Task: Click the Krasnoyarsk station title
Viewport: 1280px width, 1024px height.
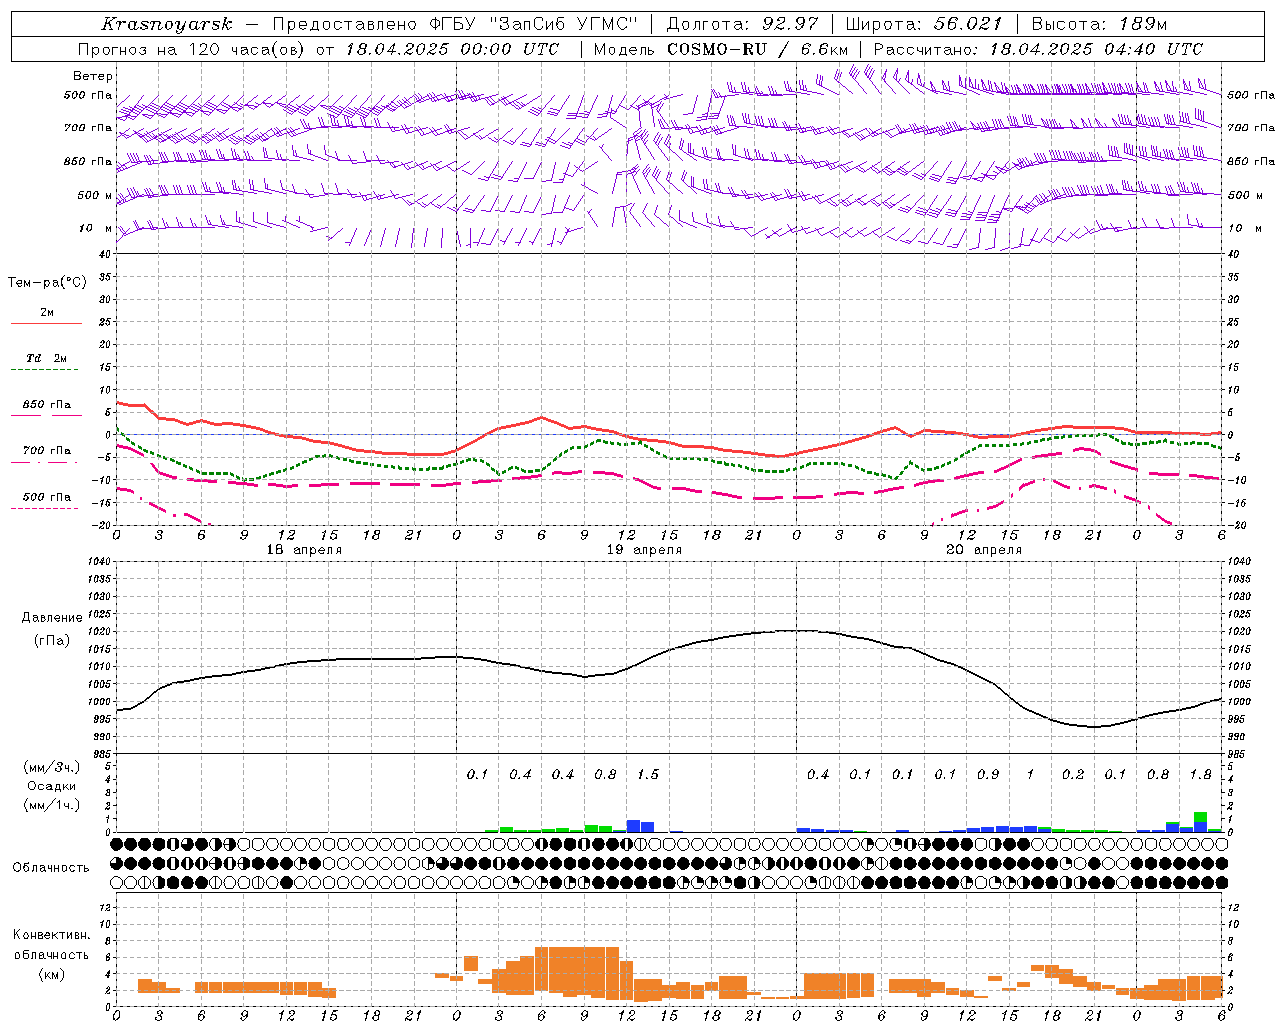Action: (167, 24)
